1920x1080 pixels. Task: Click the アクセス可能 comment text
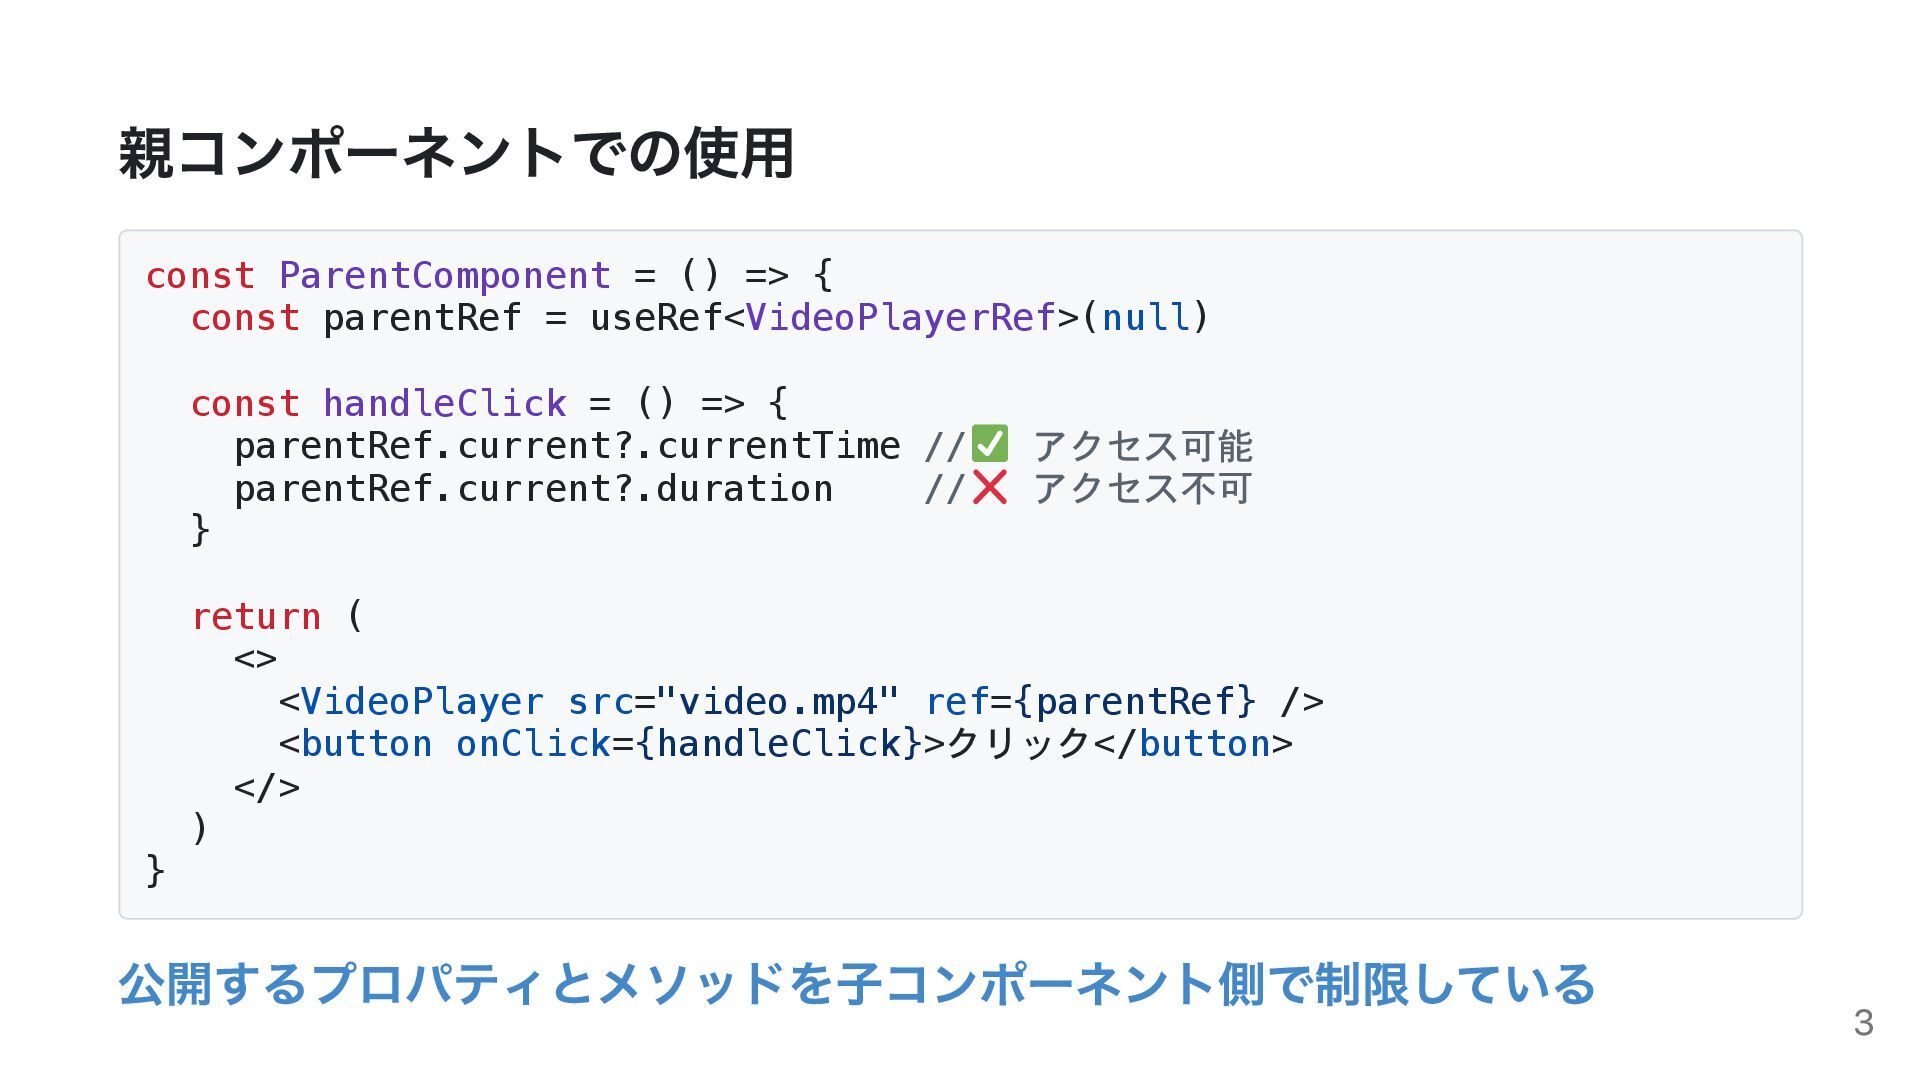(1142, 446)
